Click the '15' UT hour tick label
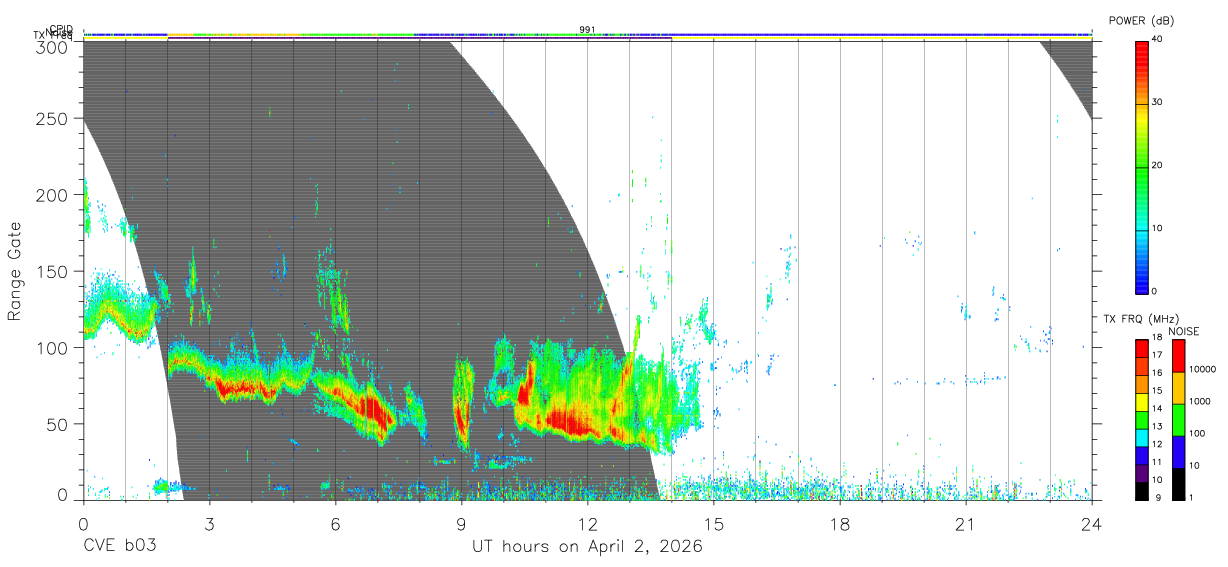This screenshot has height=567, width=1228. point(714,523)
